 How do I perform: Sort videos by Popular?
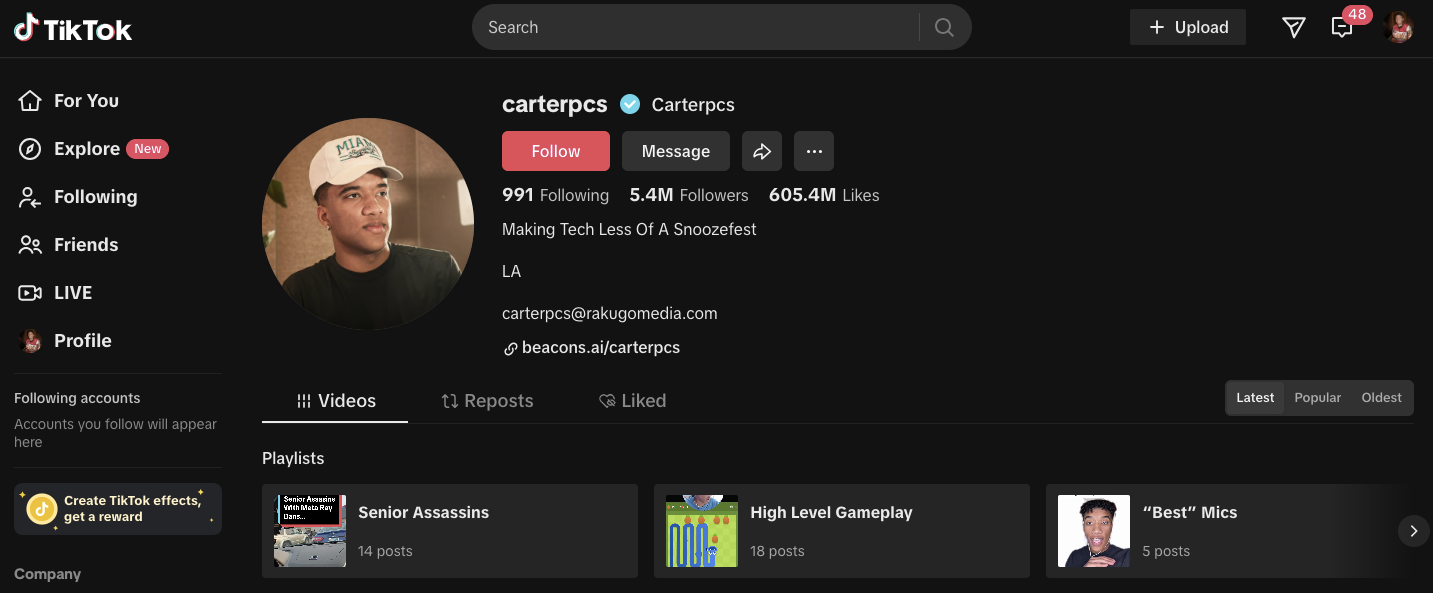(x=1317, y=397)
